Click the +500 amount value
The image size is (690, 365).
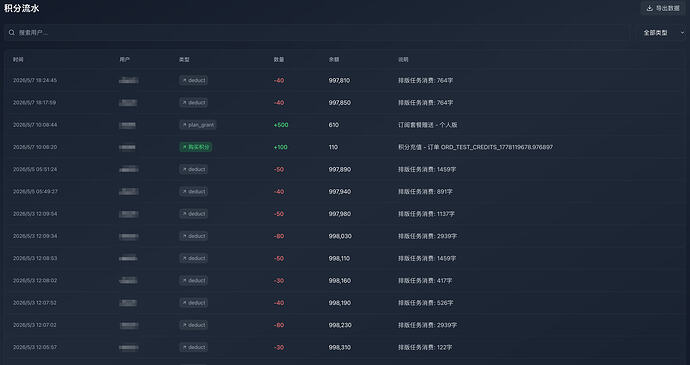click(x=281, y=125)
